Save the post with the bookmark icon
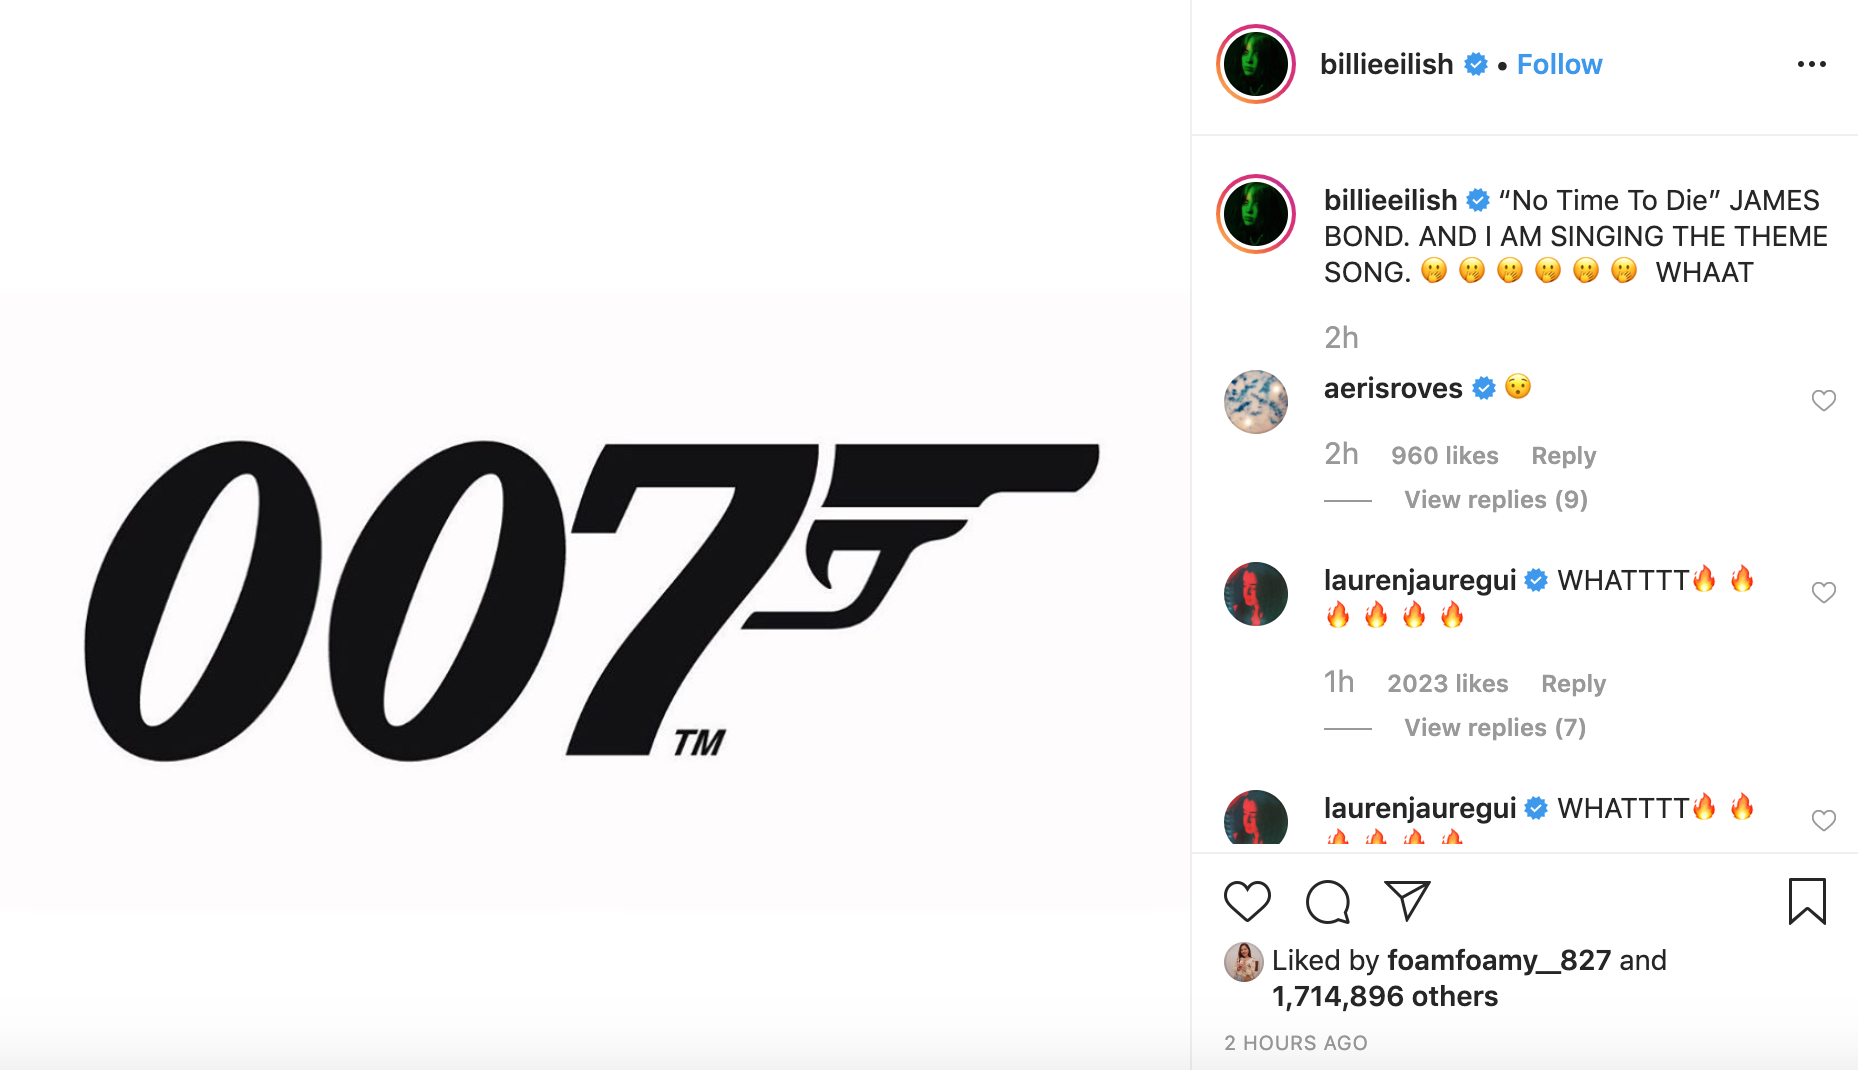The height and width of the screenshot is (1070, 1858). coord(1807,901)
